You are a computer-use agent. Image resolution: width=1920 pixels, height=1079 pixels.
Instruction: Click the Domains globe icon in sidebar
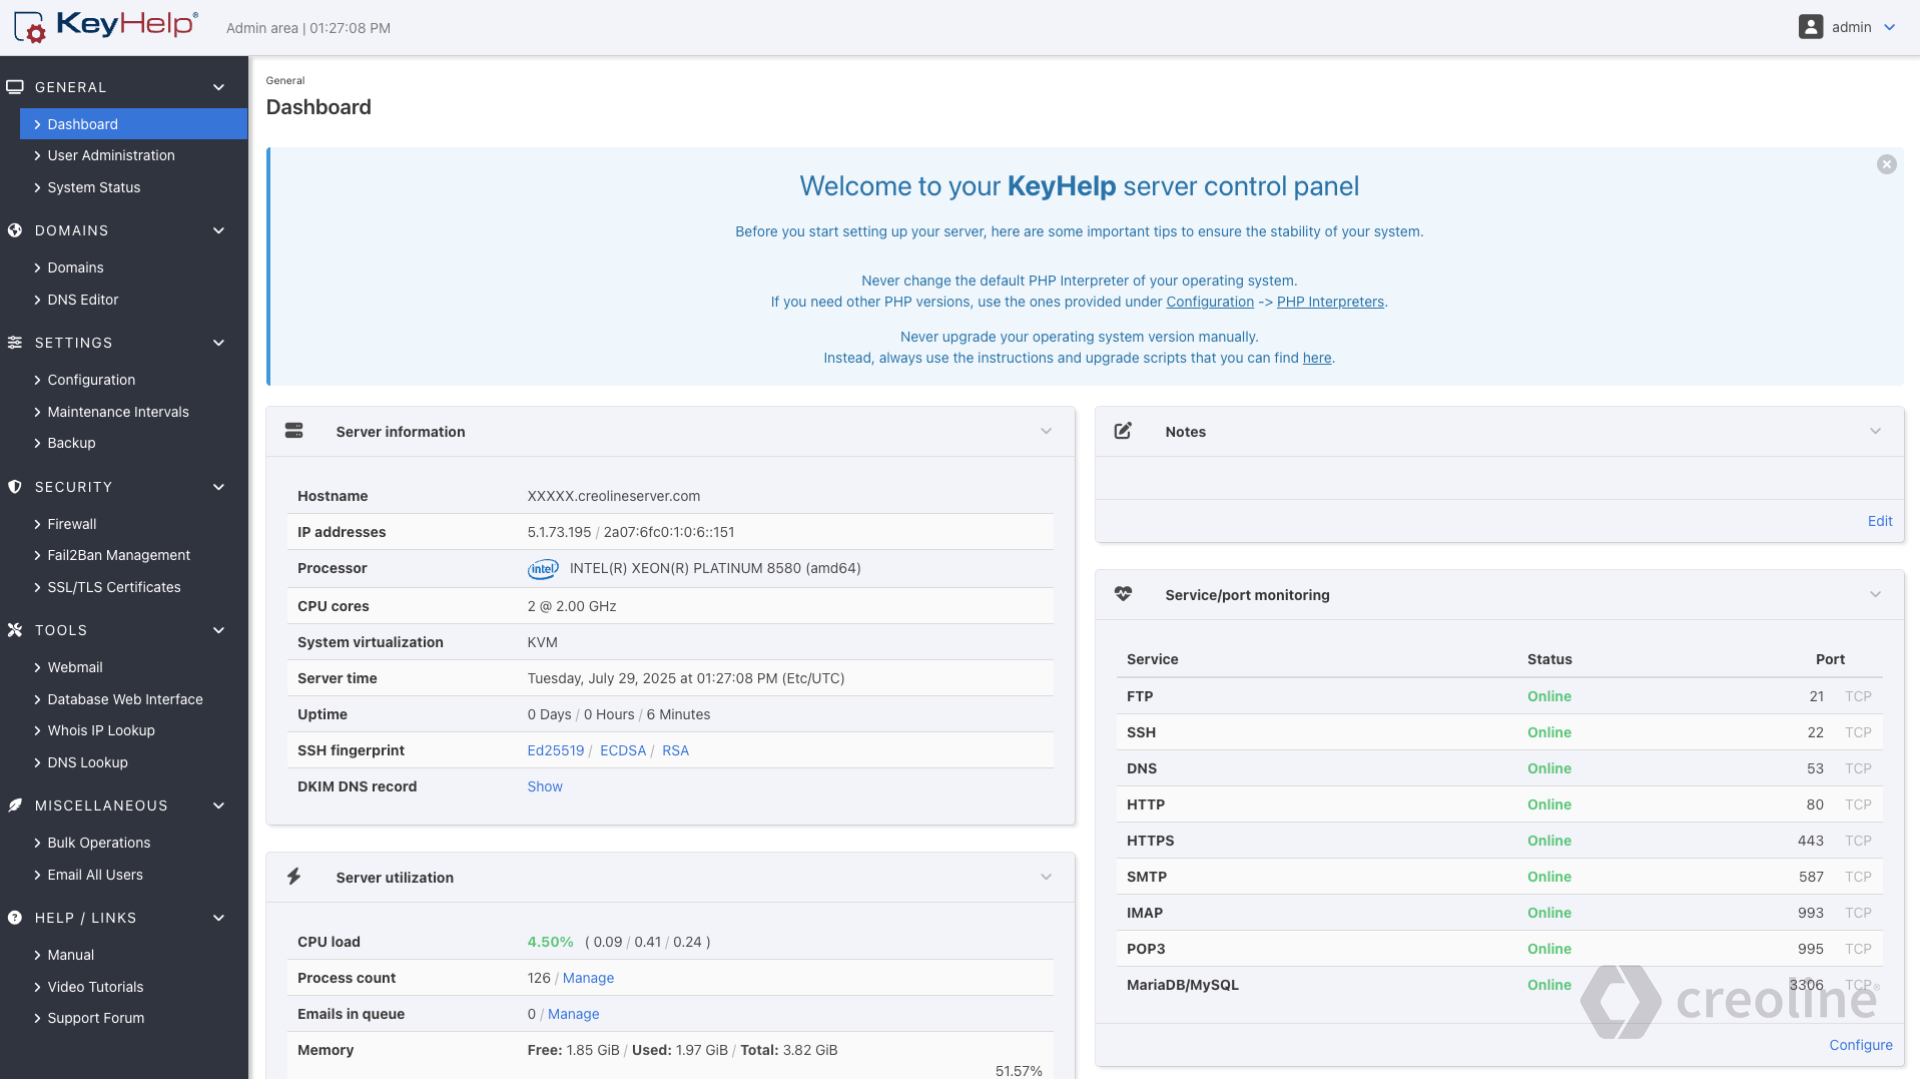point(15,230)
